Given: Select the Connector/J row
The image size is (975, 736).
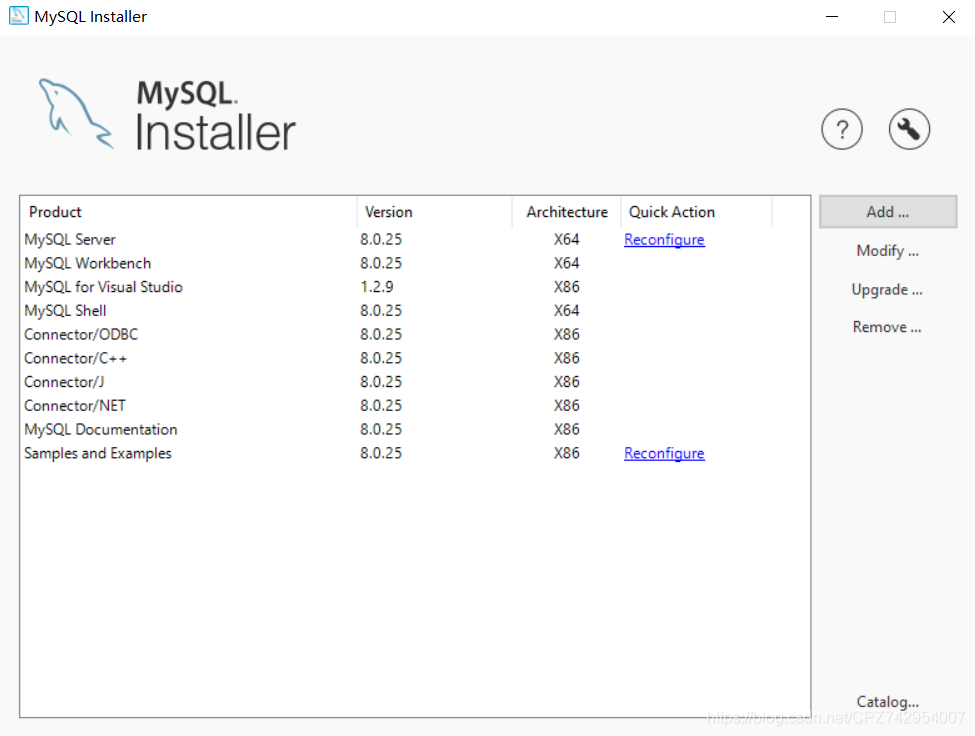Looking at the screenshot, I should pyautogui.click(x=415, y=382).
